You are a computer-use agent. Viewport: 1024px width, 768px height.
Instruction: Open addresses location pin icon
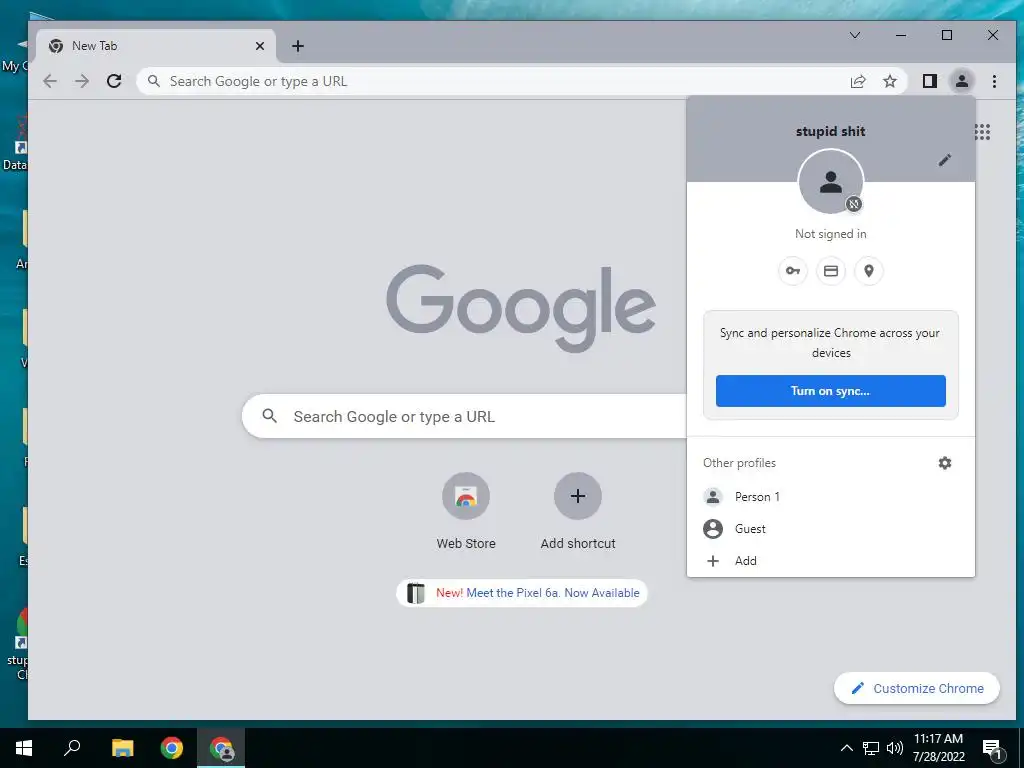click(869, 271)
